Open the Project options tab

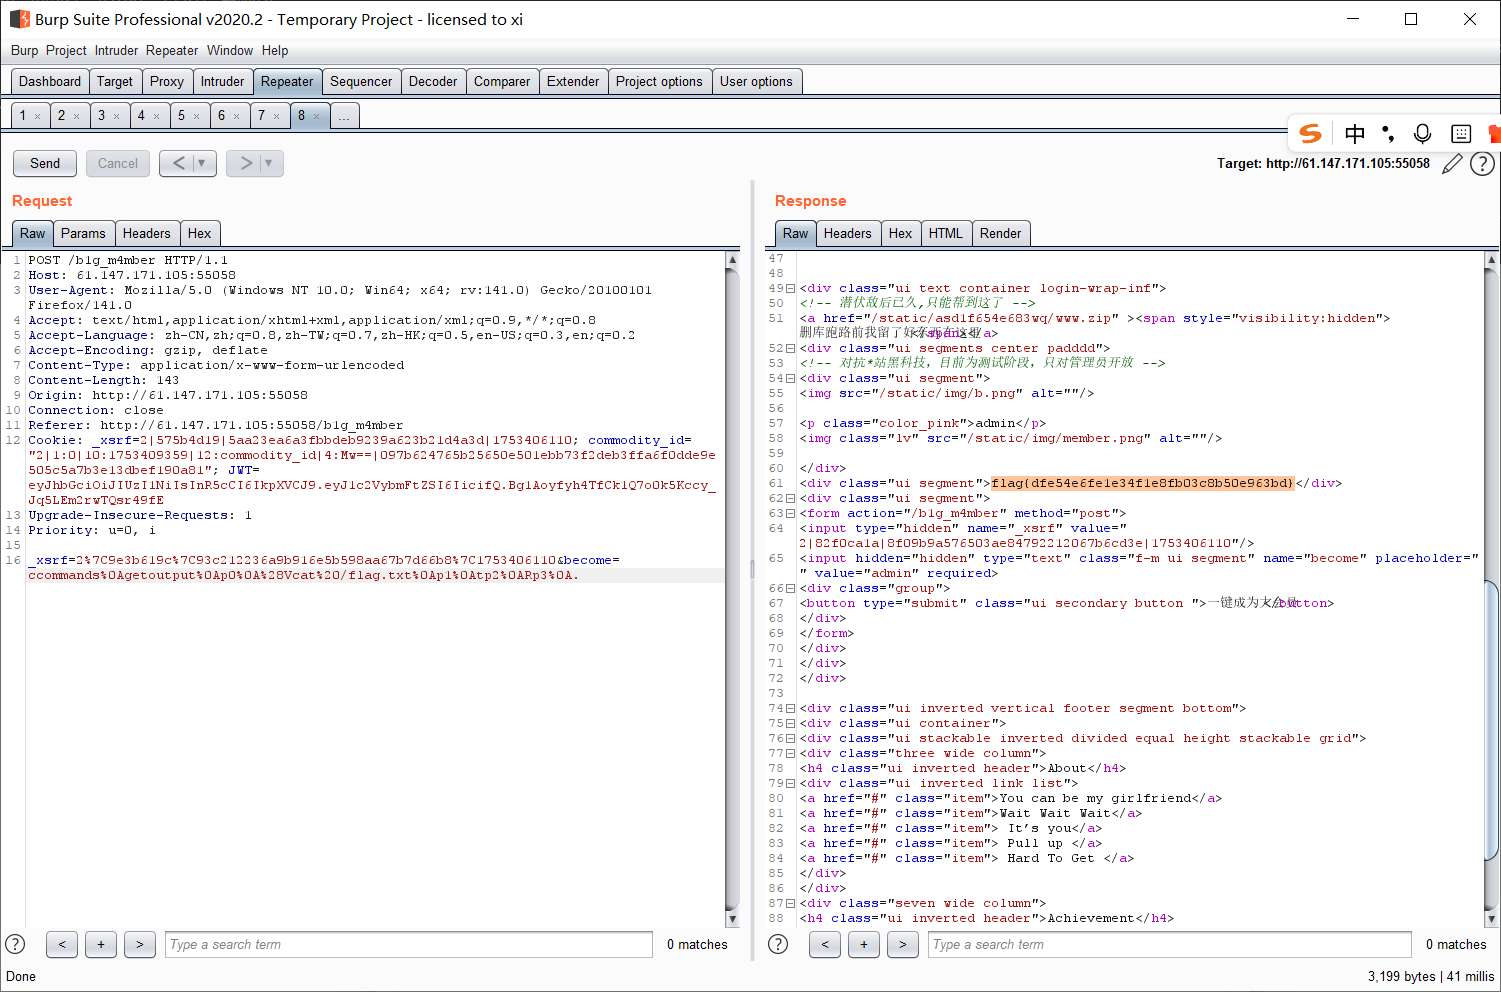(659, 82)
